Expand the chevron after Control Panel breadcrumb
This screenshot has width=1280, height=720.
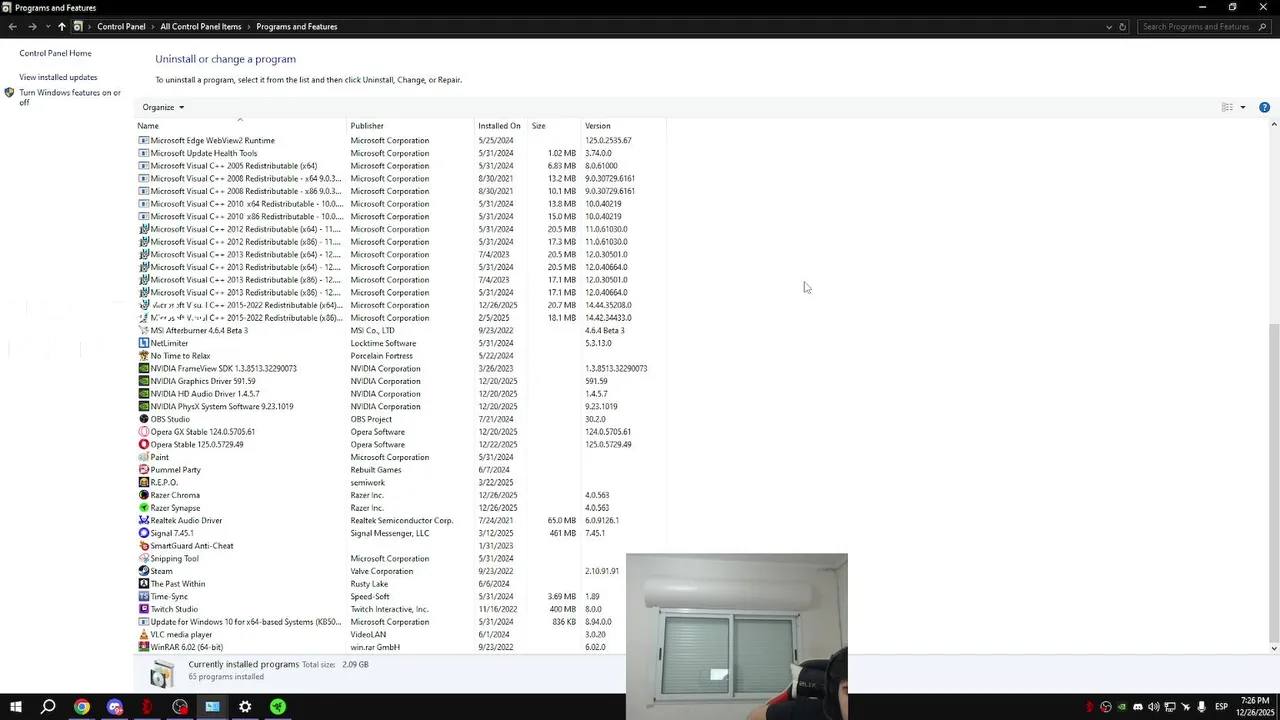[x=153, y=27]
